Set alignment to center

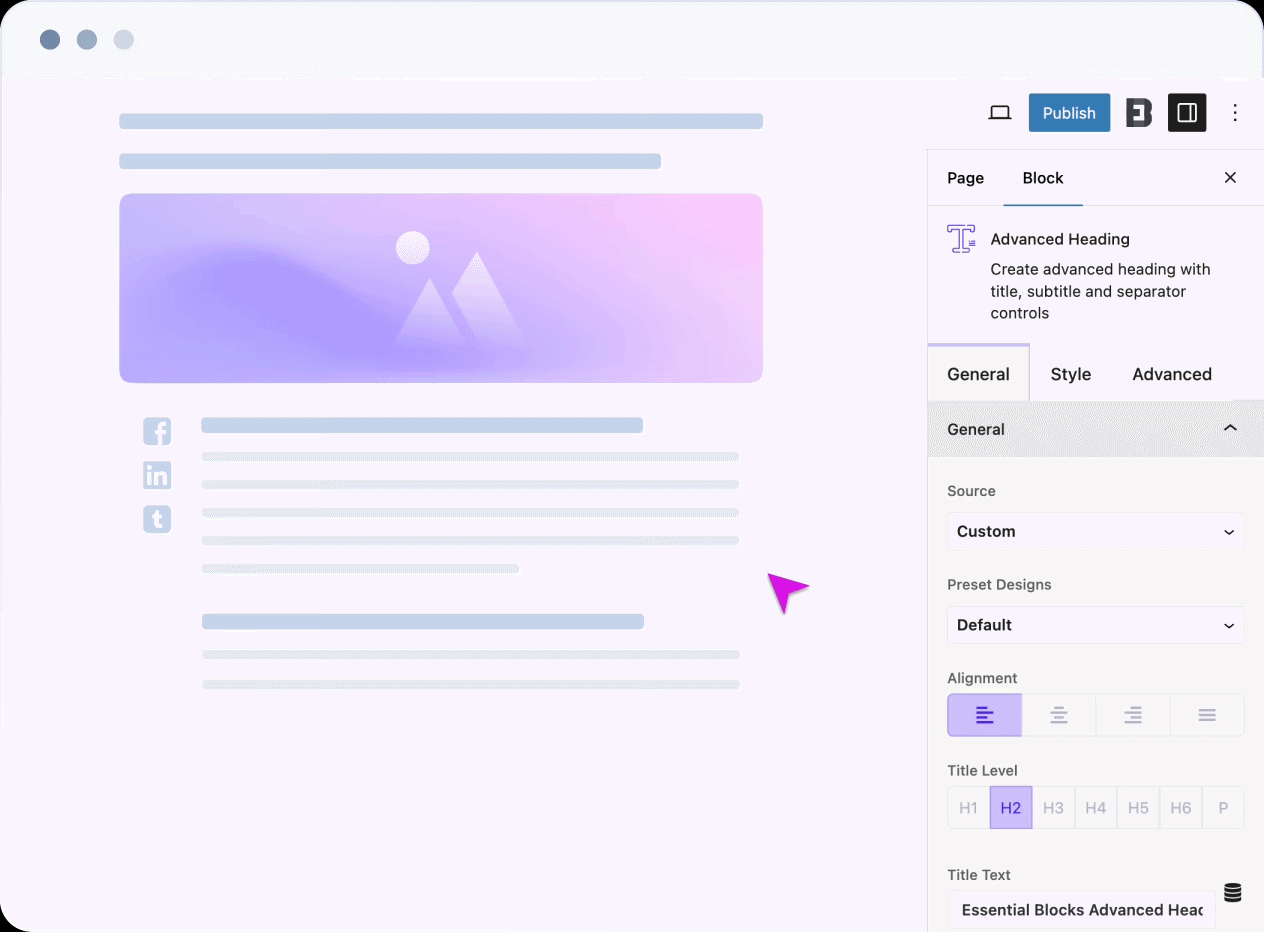click(x=1059, y=715)
